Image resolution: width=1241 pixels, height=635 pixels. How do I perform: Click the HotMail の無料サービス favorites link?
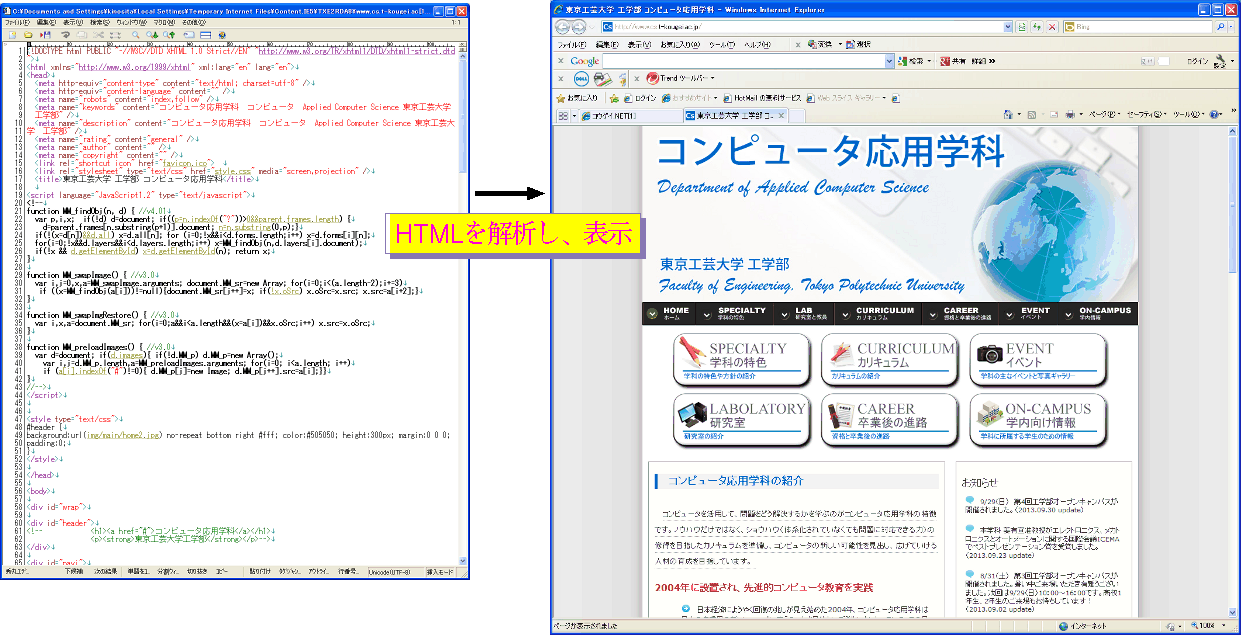click(762, 98)
